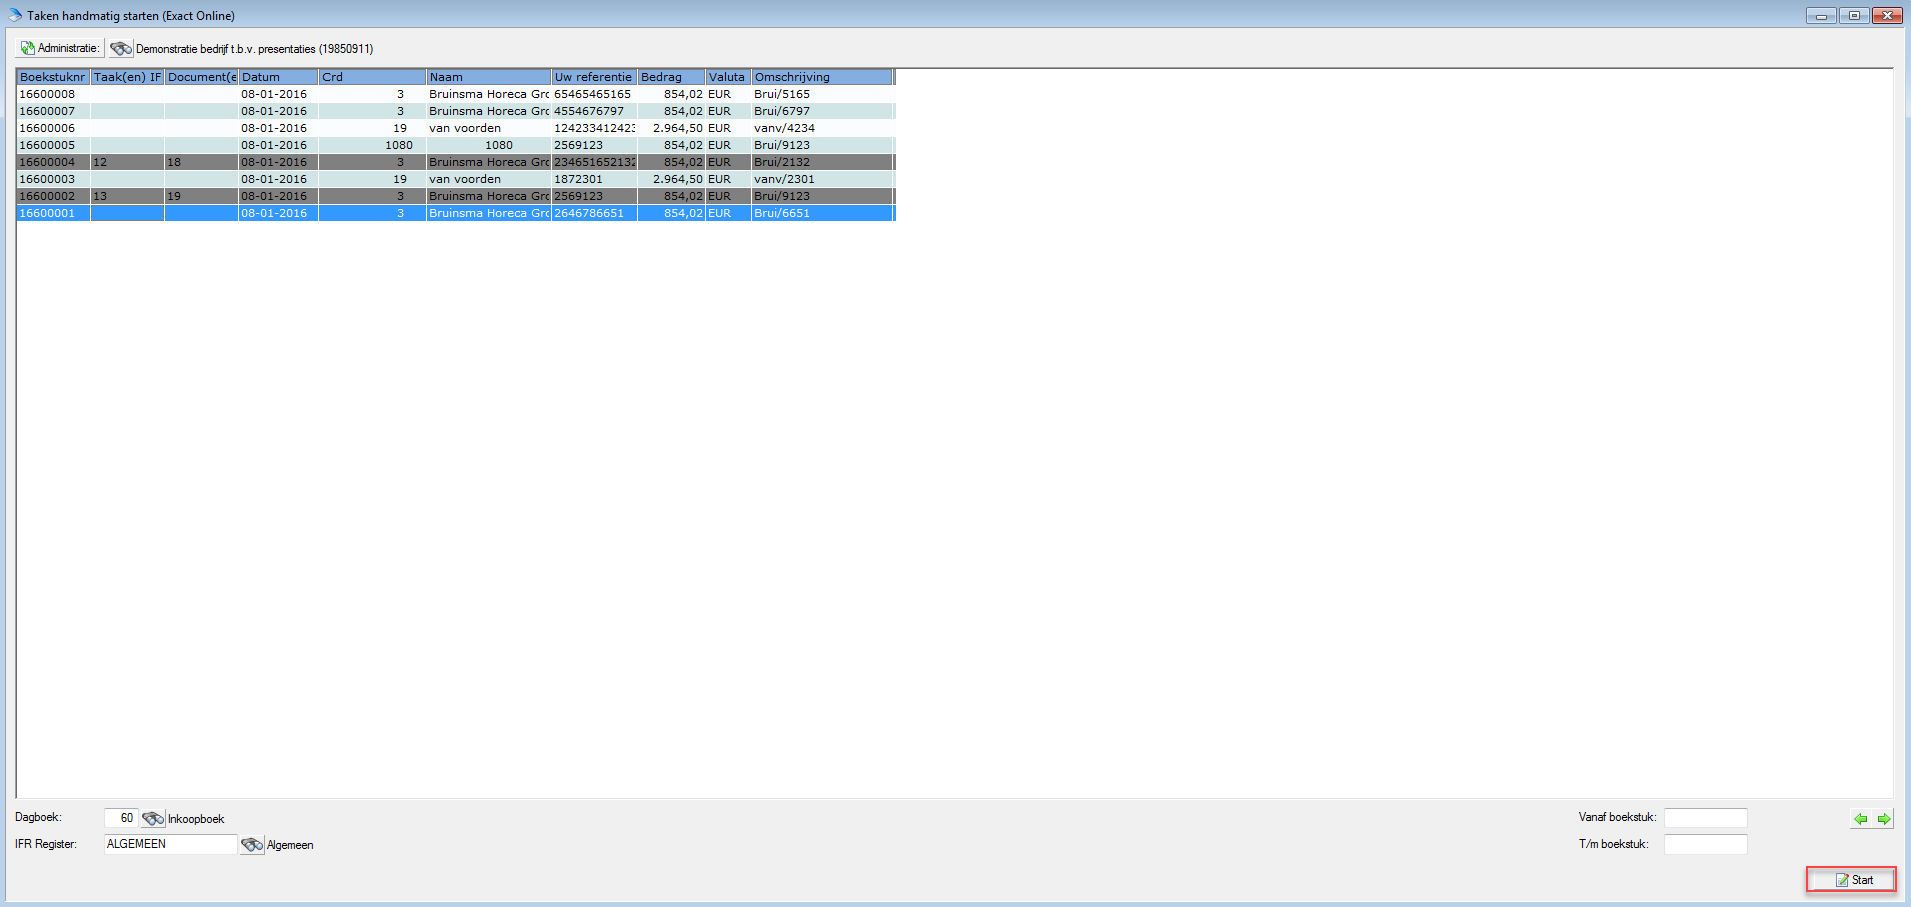Viewport: 1911px width, 907px height.
Task: Select row with boekstuk 16600008
Action: coord(455,94)
